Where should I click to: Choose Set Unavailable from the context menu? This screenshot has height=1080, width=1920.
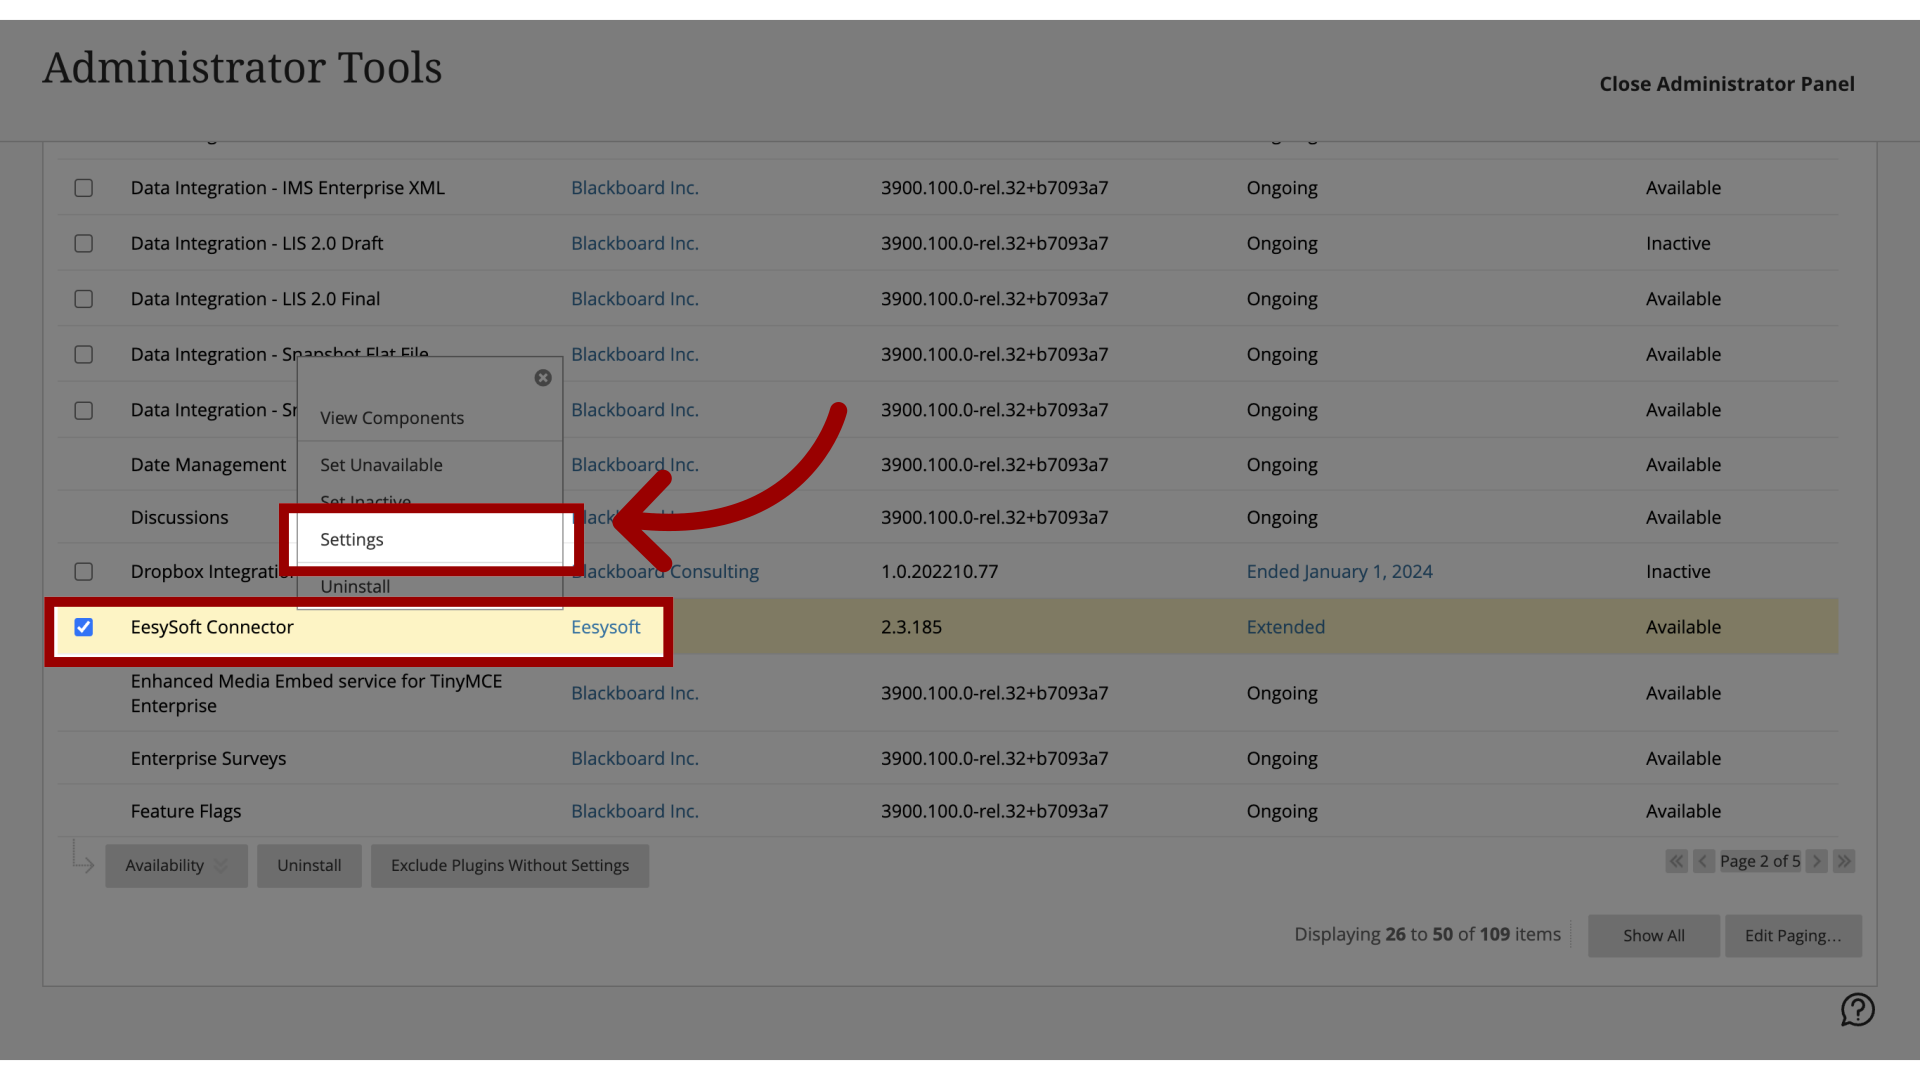[x=381, y=465]
